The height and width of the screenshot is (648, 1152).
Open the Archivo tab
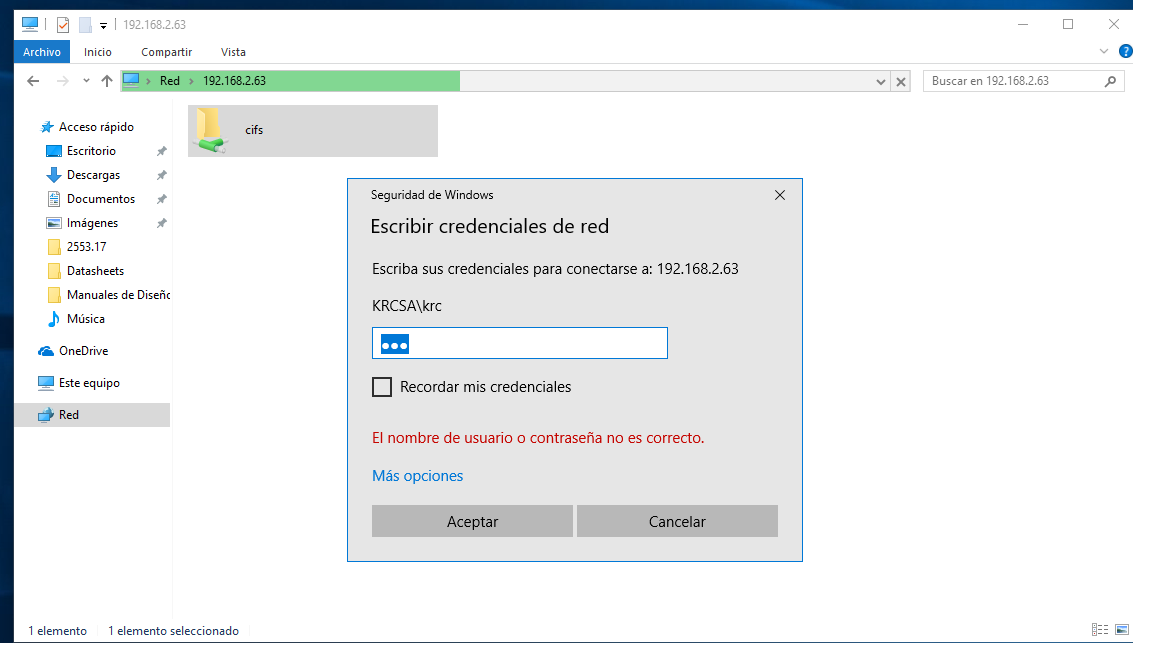[x=42, y=52]
